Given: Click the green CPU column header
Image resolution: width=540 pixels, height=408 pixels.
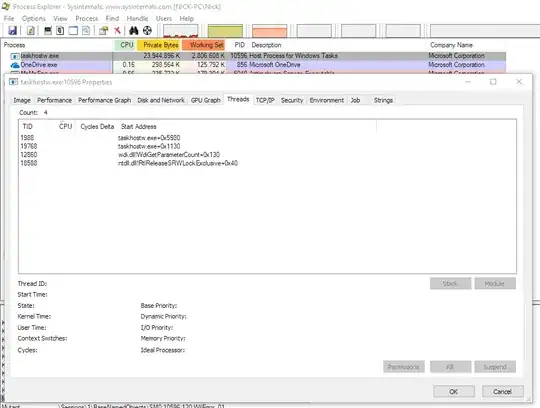Looking at the screenshot, I should point(126,45).
